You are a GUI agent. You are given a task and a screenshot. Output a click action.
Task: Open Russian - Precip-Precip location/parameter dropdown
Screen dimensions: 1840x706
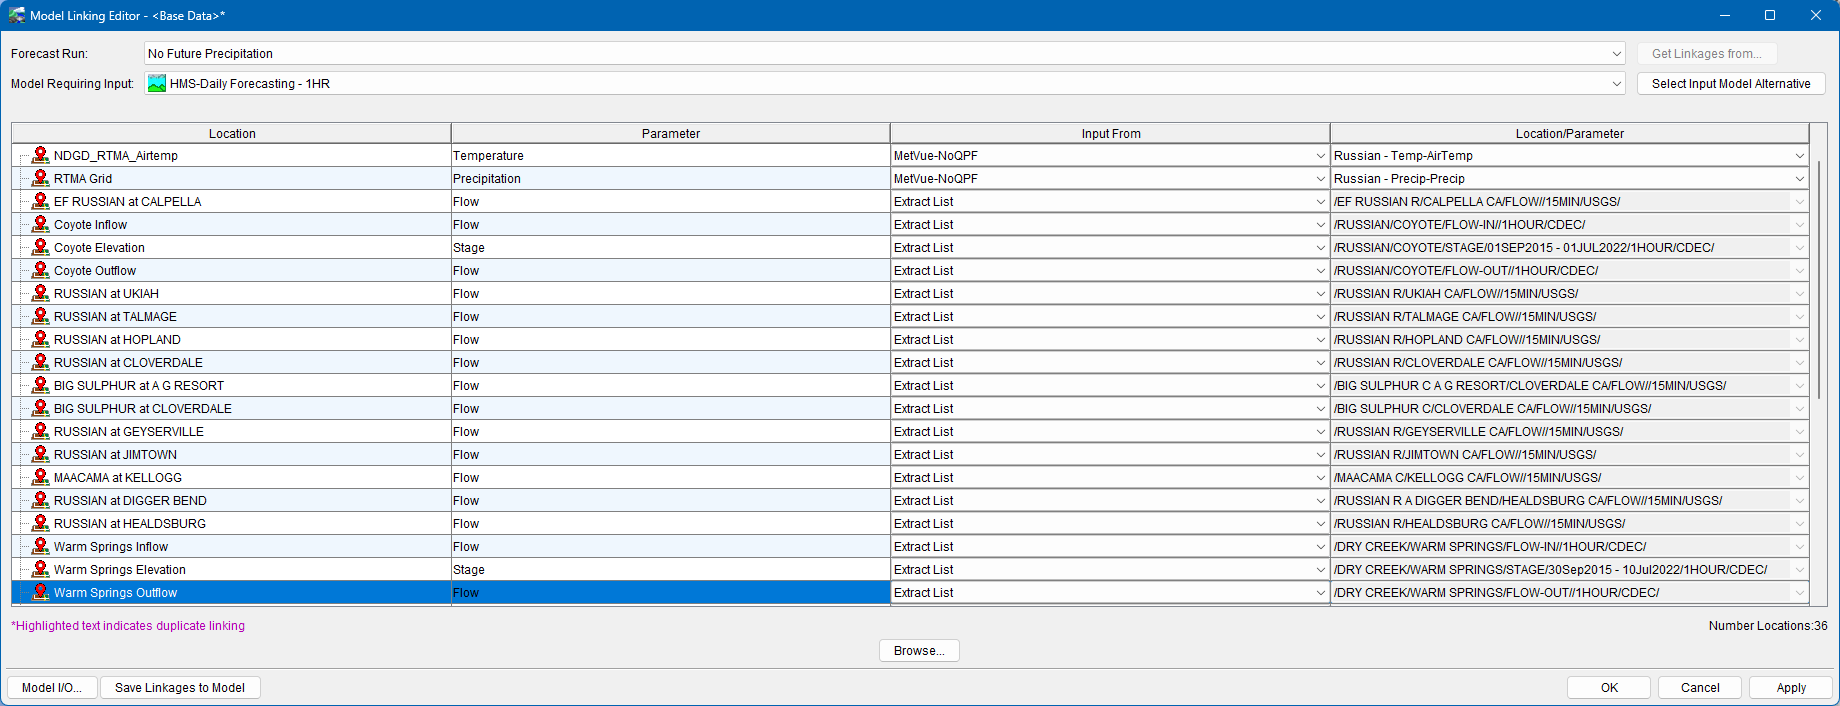(1799, 179)
